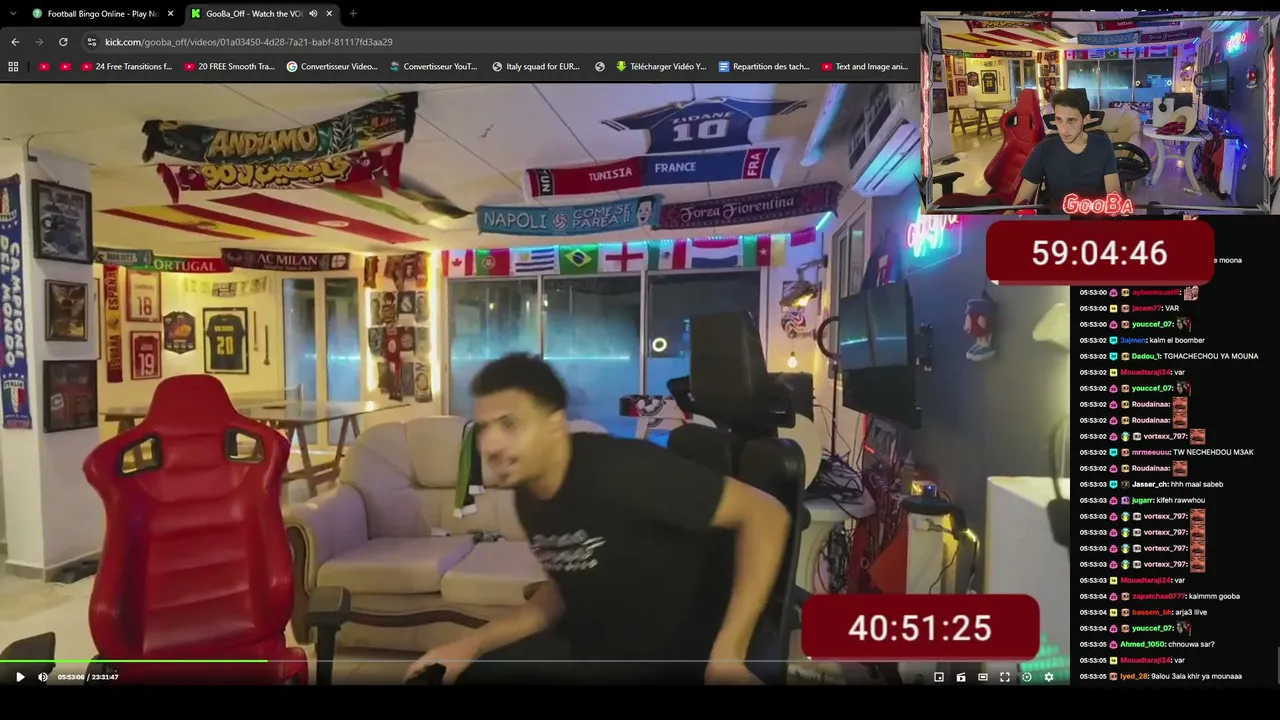
Task: Click chat message 'hhh maal sabeb'
Action: pos(1198,484)
